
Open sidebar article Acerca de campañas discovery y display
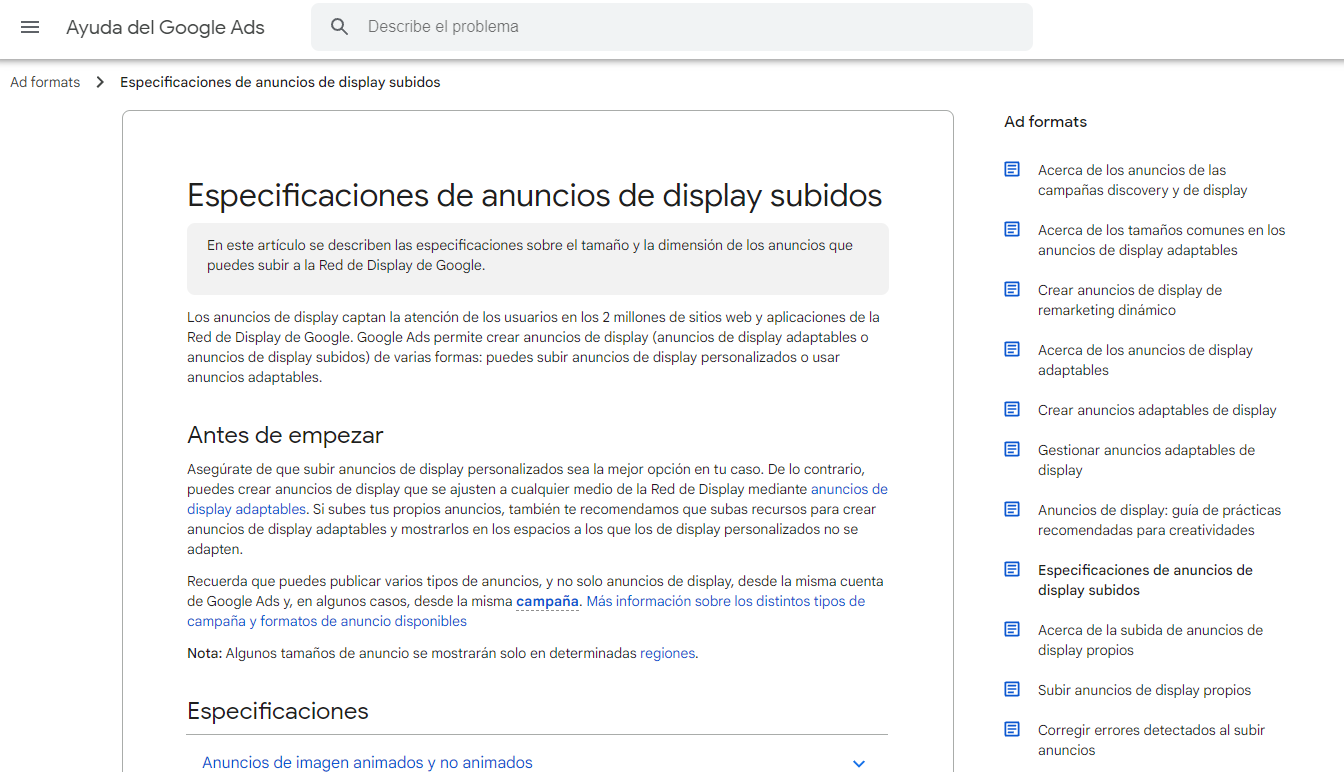[x=1142, y=180]
